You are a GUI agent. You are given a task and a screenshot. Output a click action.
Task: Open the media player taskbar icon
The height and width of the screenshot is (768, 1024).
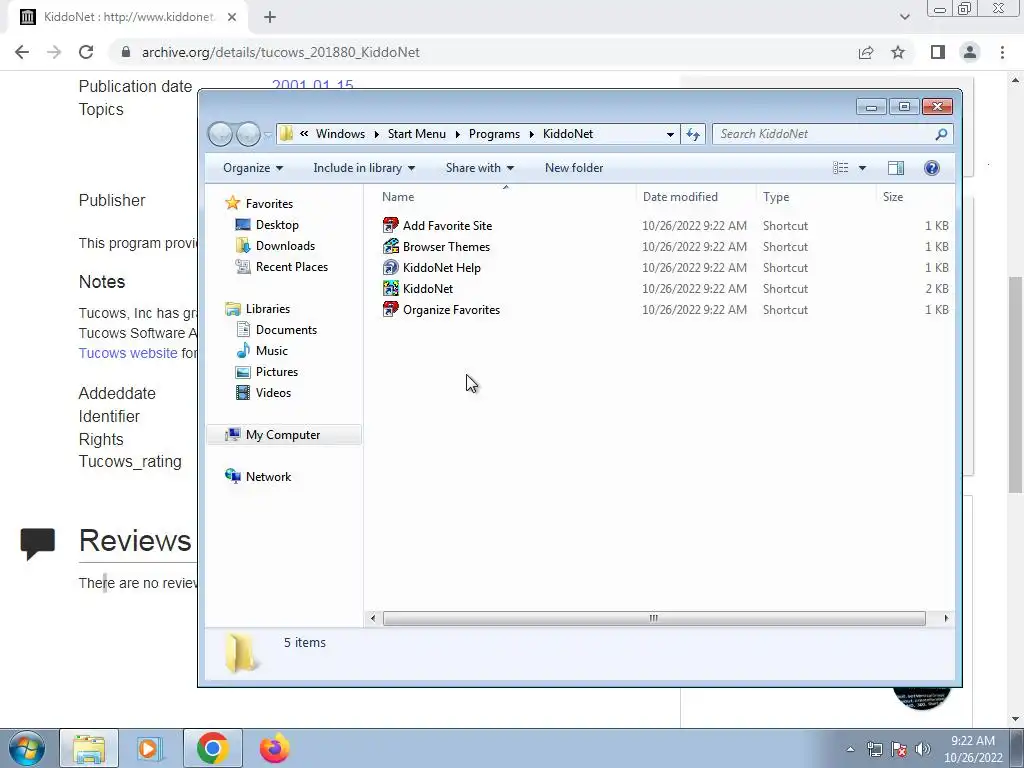(x=150, y=748)
